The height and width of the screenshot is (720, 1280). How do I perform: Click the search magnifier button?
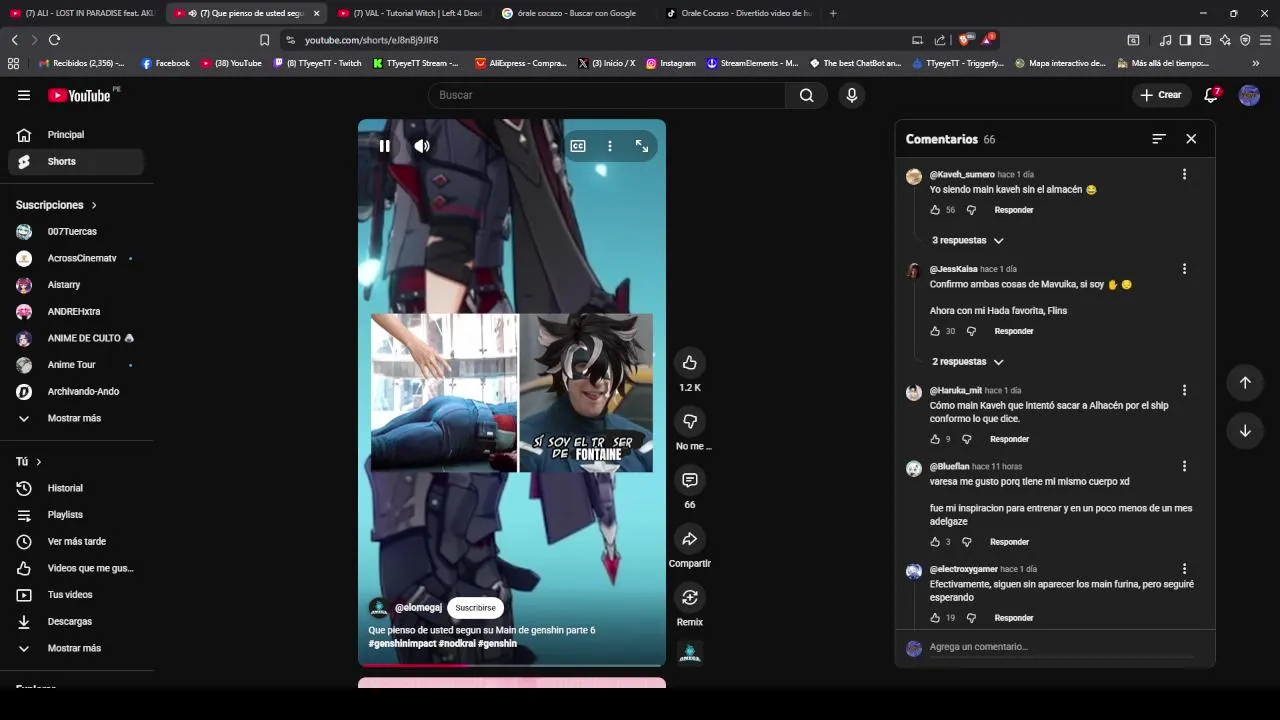806,95
